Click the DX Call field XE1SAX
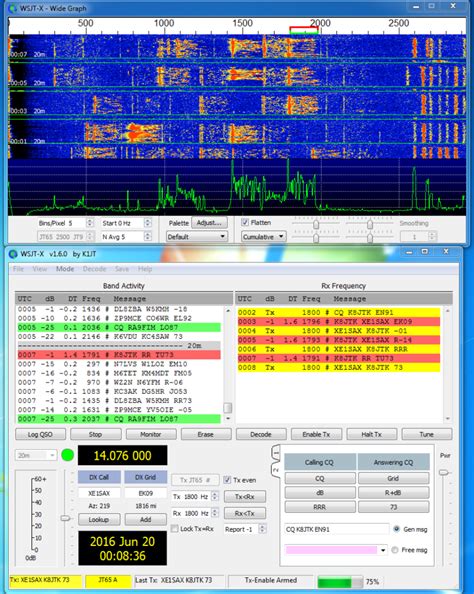 (x=99, y=494)
